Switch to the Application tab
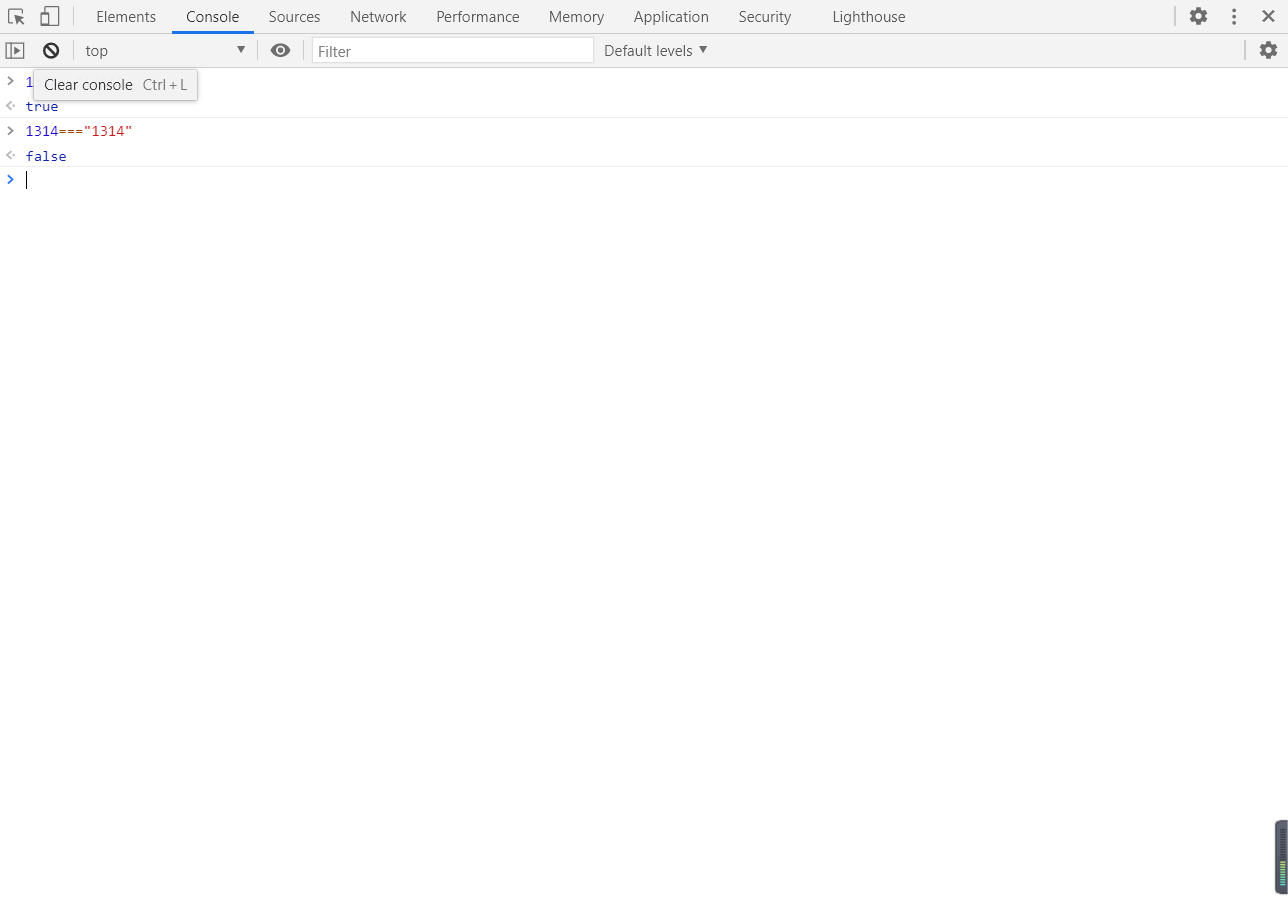 pos(671,17)
